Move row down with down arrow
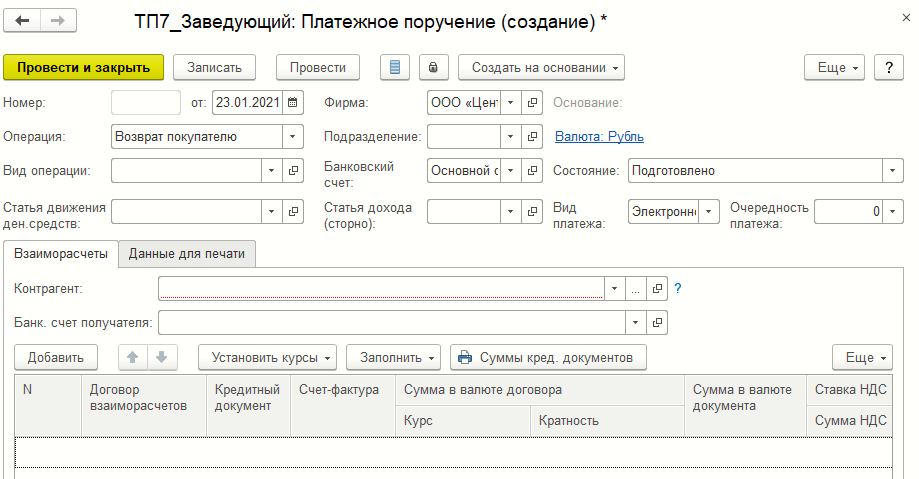The image size is (919, 479). (160, 357)
